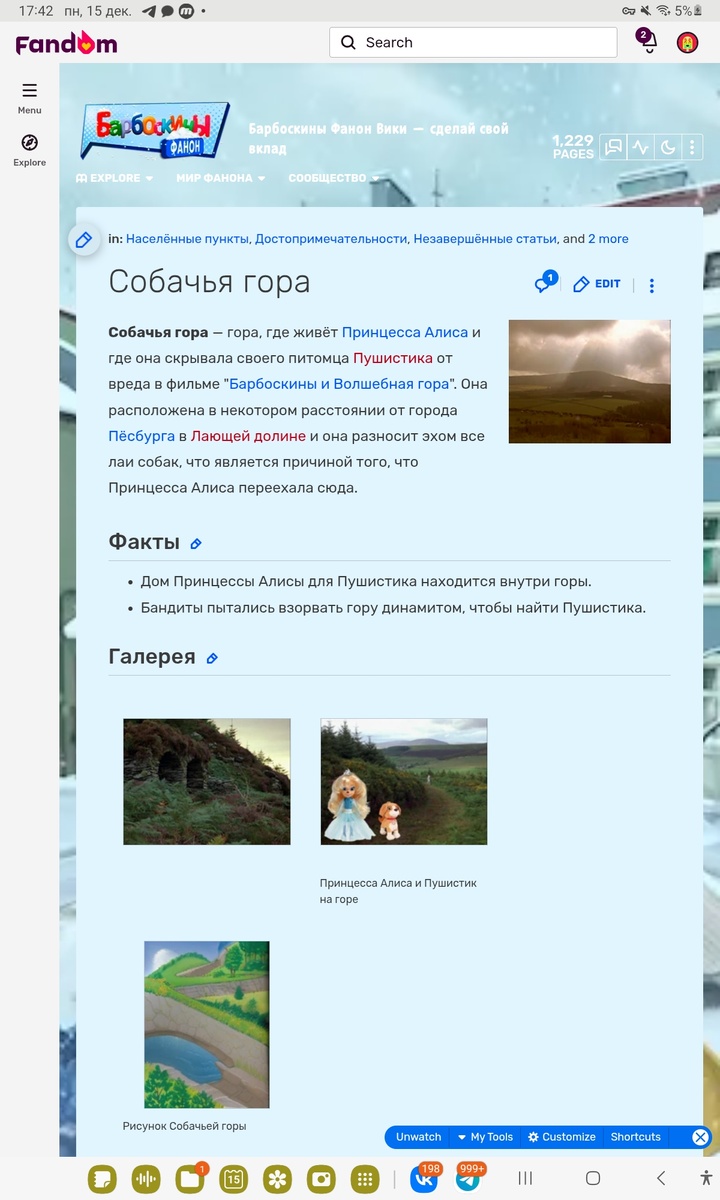This screenshot has height=1200, width=720.
Task: Open the gallery stone cave image
Action: pyautogui.click(x=207, y=782)
